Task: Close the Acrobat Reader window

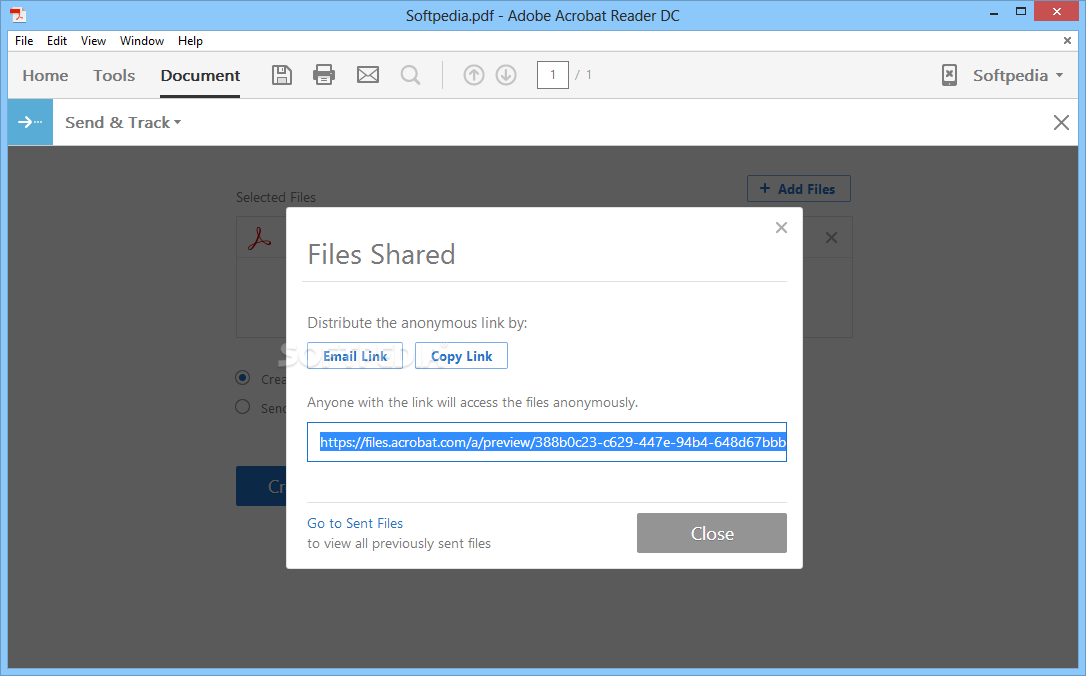Action: coord(1057,11)
